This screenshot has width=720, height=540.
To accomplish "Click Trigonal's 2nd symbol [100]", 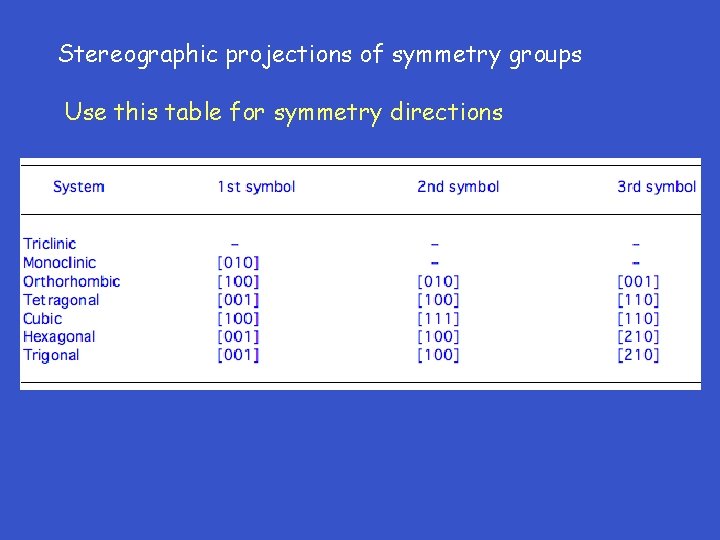I will coord(438,355).
